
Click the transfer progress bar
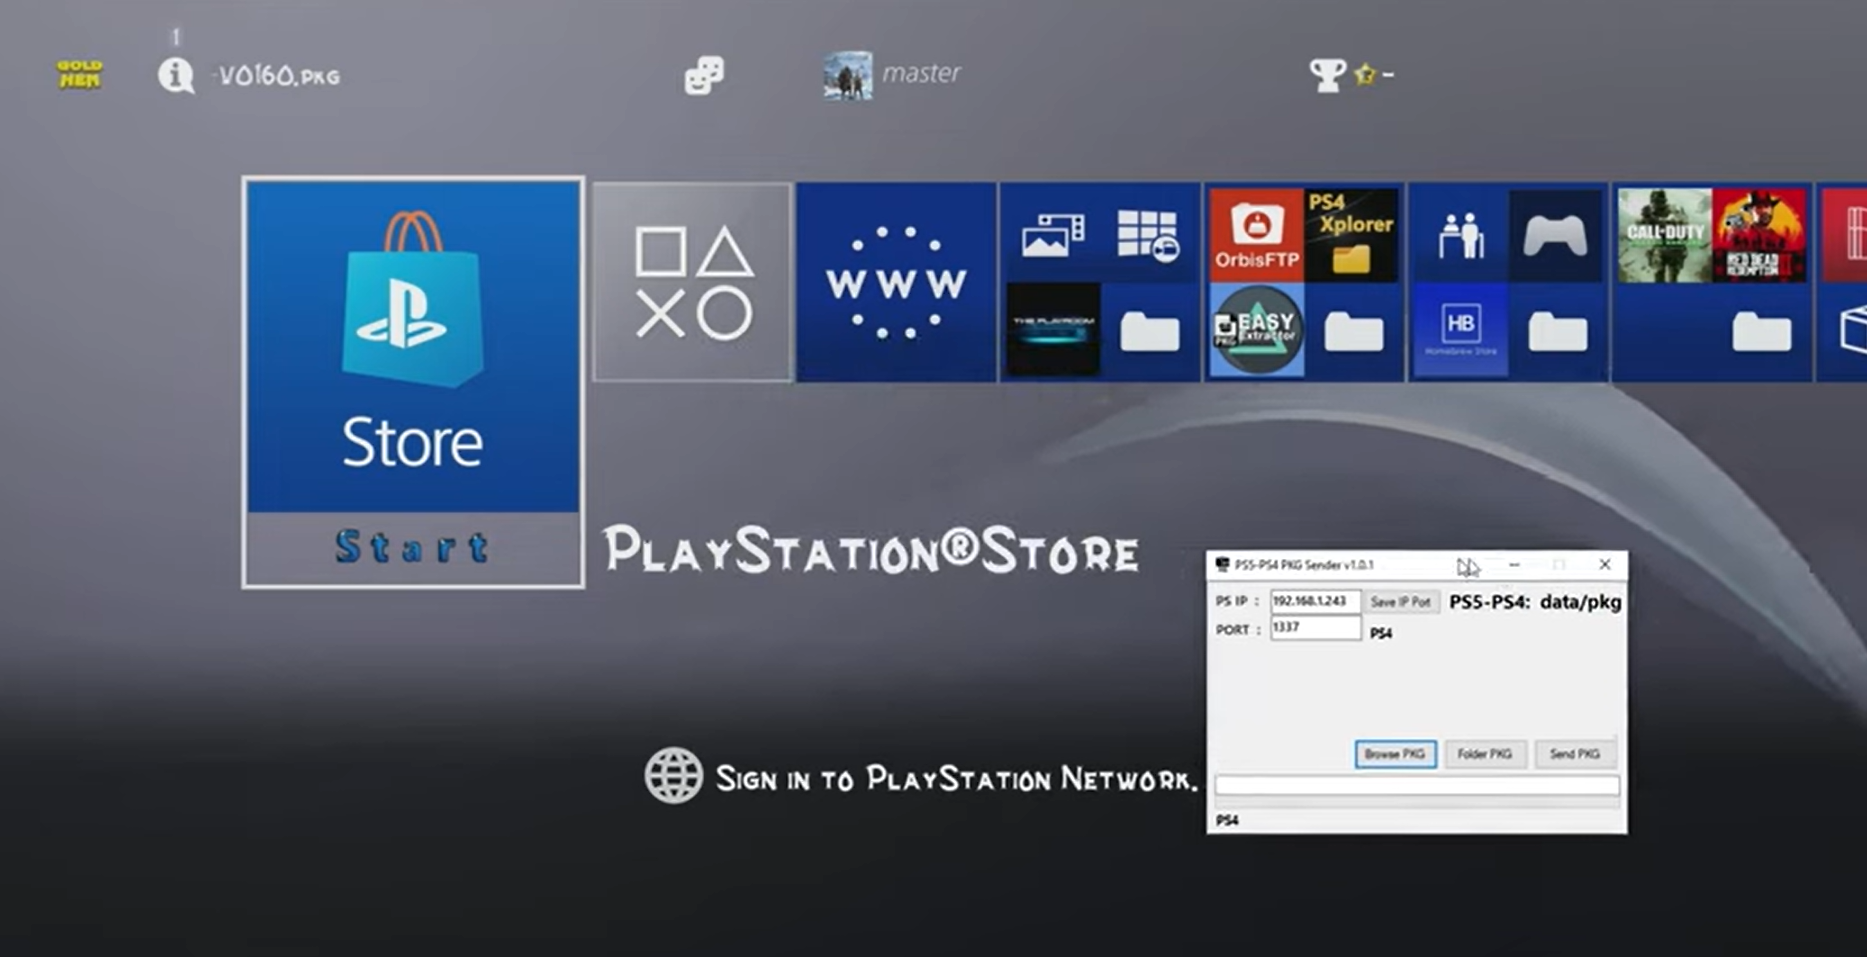[1417, 802]
